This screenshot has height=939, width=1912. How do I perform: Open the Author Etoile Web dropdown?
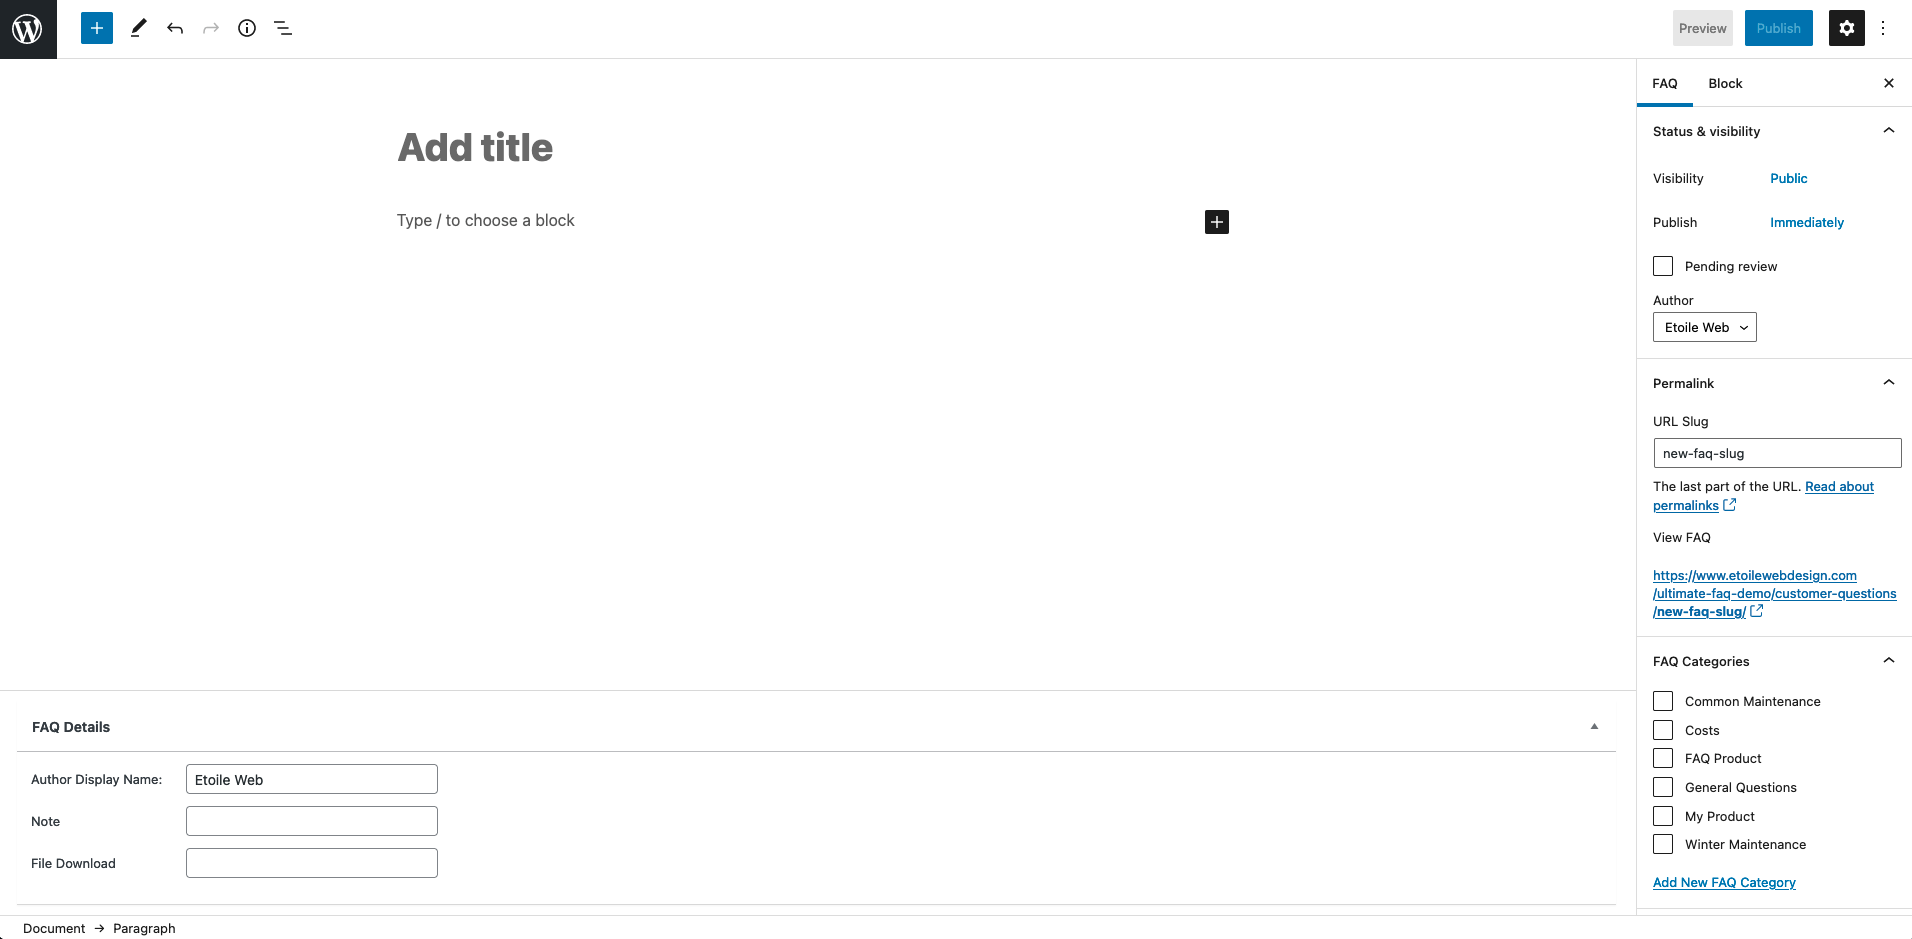[1705, 327]
